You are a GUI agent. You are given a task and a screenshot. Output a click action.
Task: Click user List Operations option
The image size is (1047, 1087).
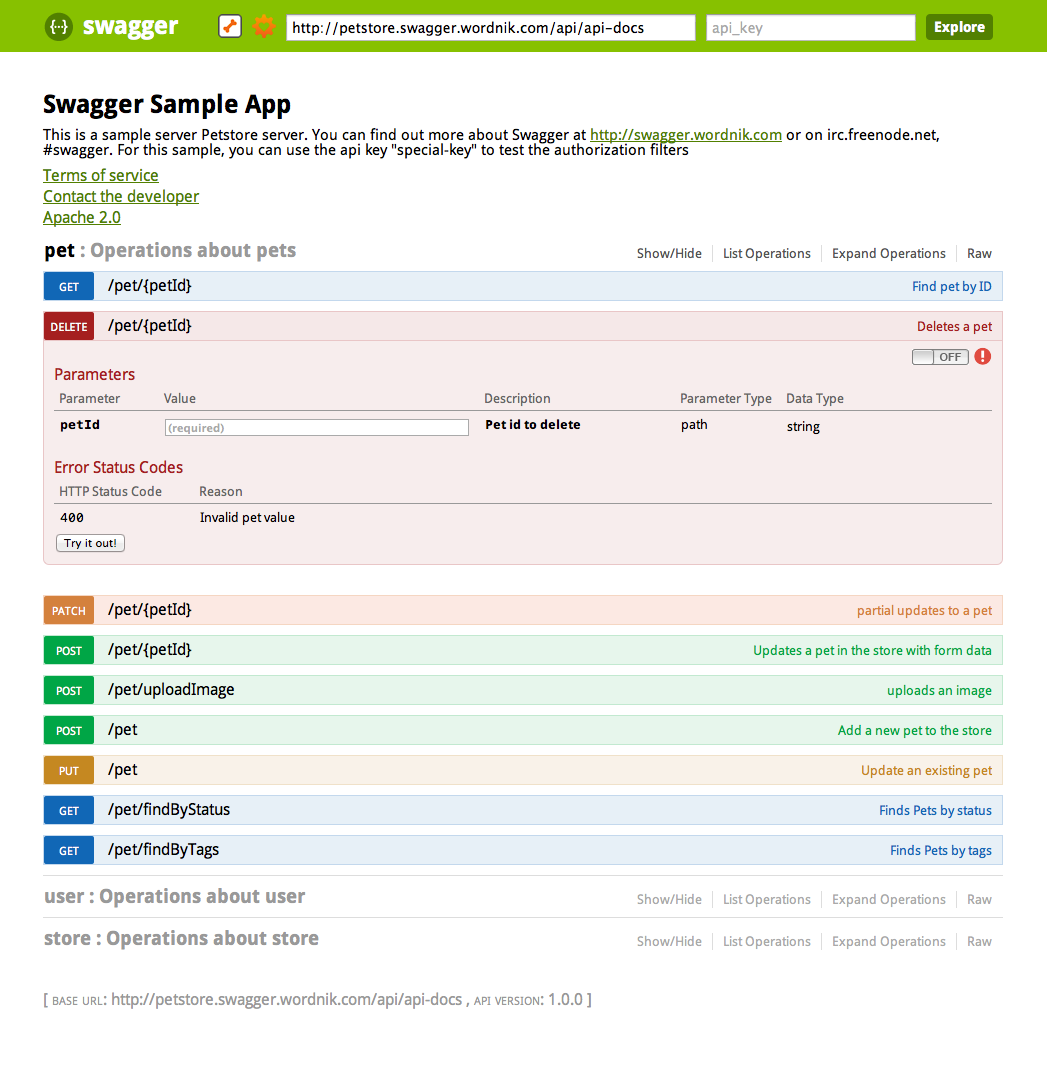[x=766, y=900]
